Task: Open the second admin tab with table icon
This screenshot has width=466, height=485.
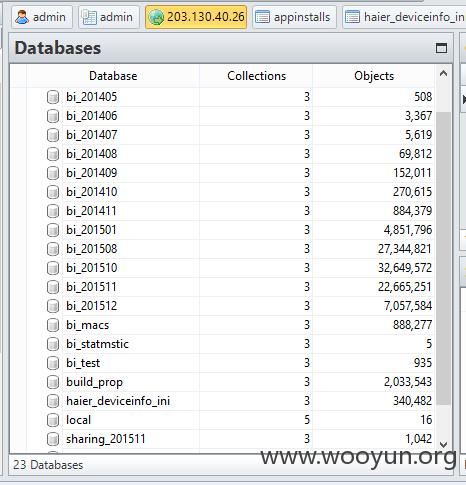Action: tap(109, 17)
